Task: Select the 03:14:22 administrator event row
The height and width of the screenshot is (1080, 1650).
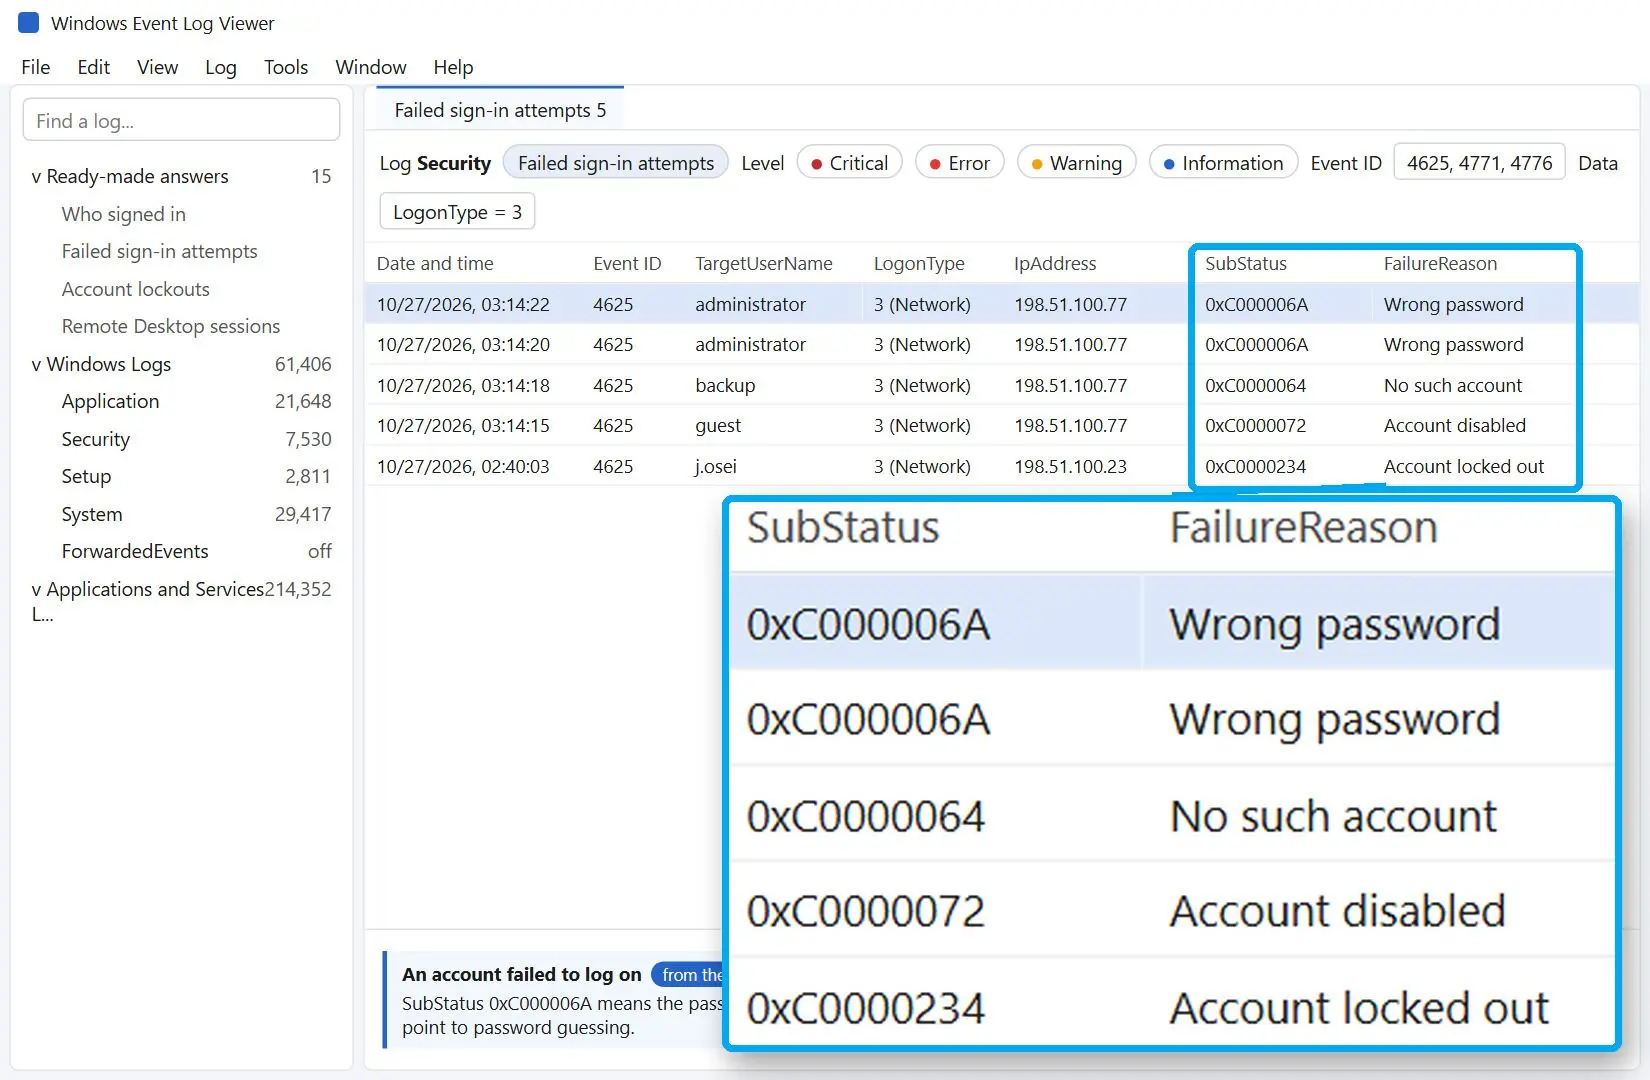Action: (x=1002, y=304)
